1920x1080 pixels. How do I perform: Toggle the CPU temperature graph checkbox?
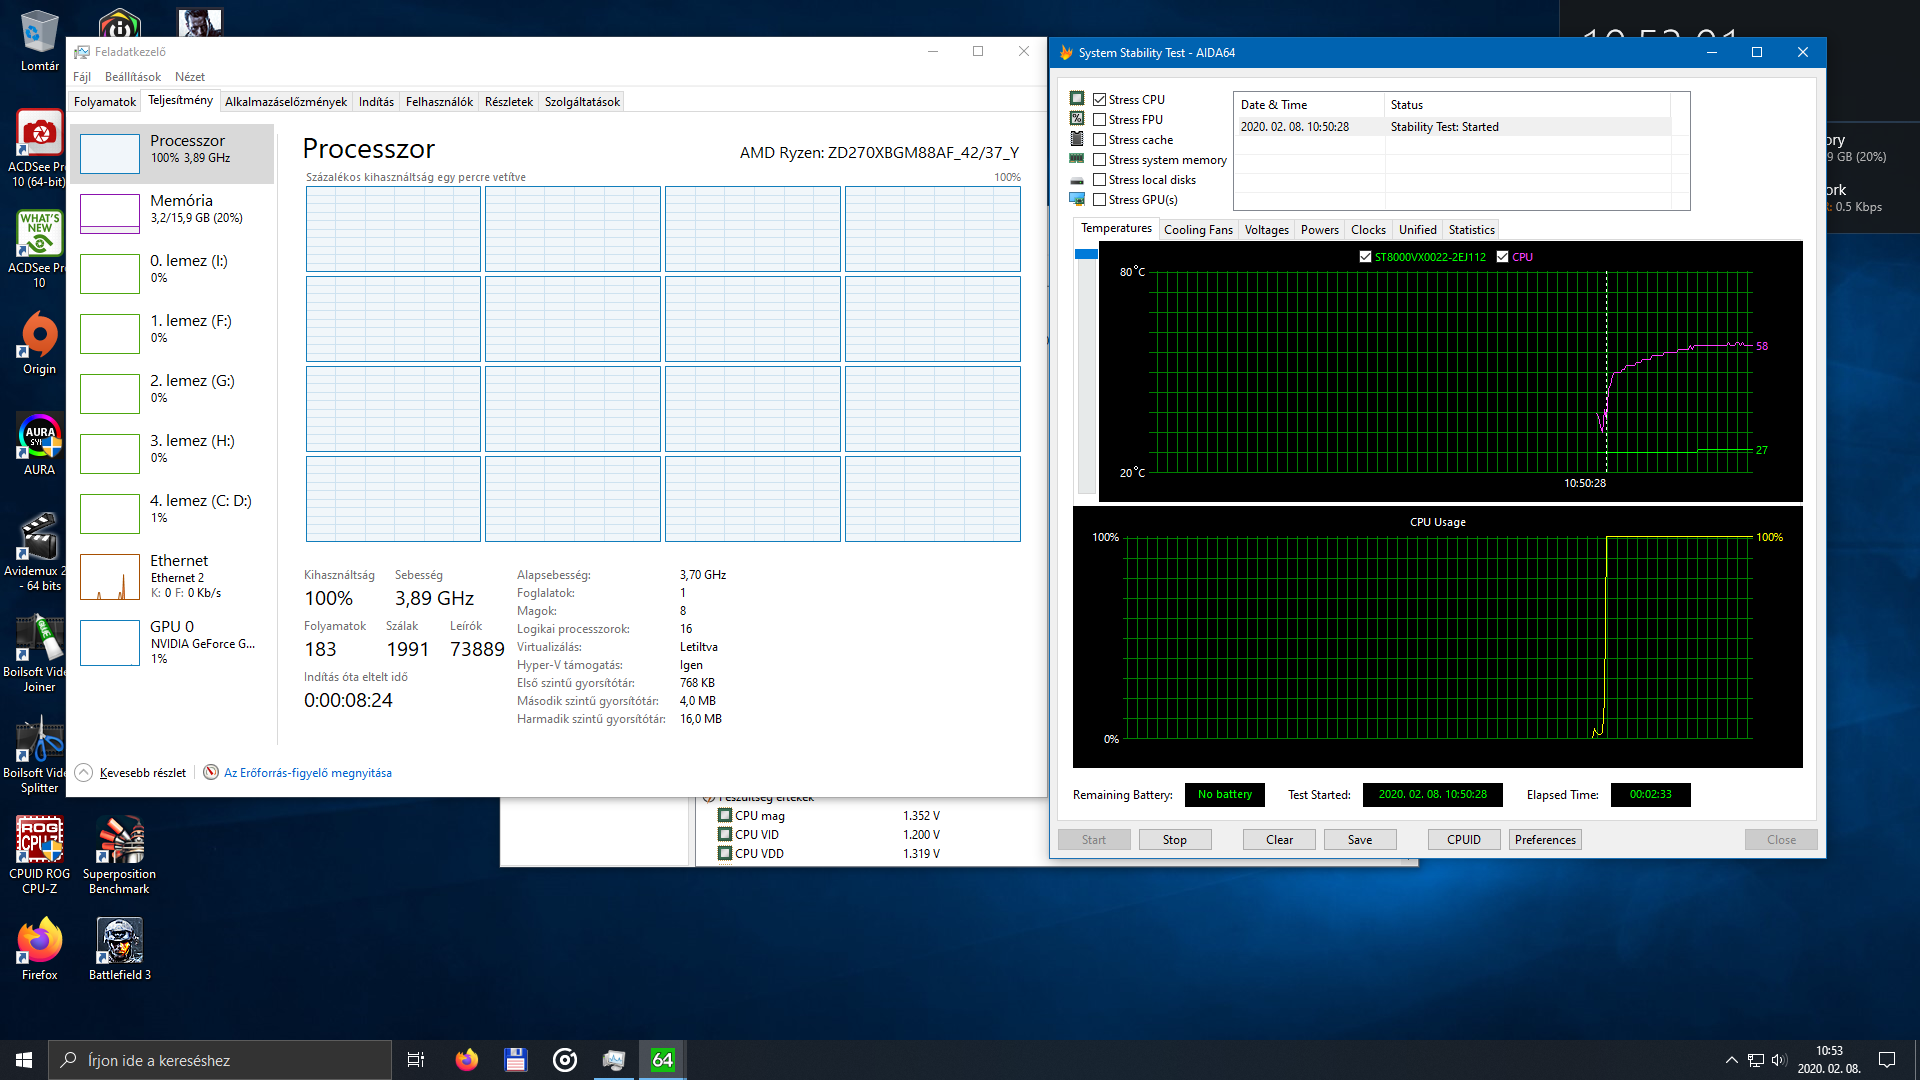click(1502, 257)
